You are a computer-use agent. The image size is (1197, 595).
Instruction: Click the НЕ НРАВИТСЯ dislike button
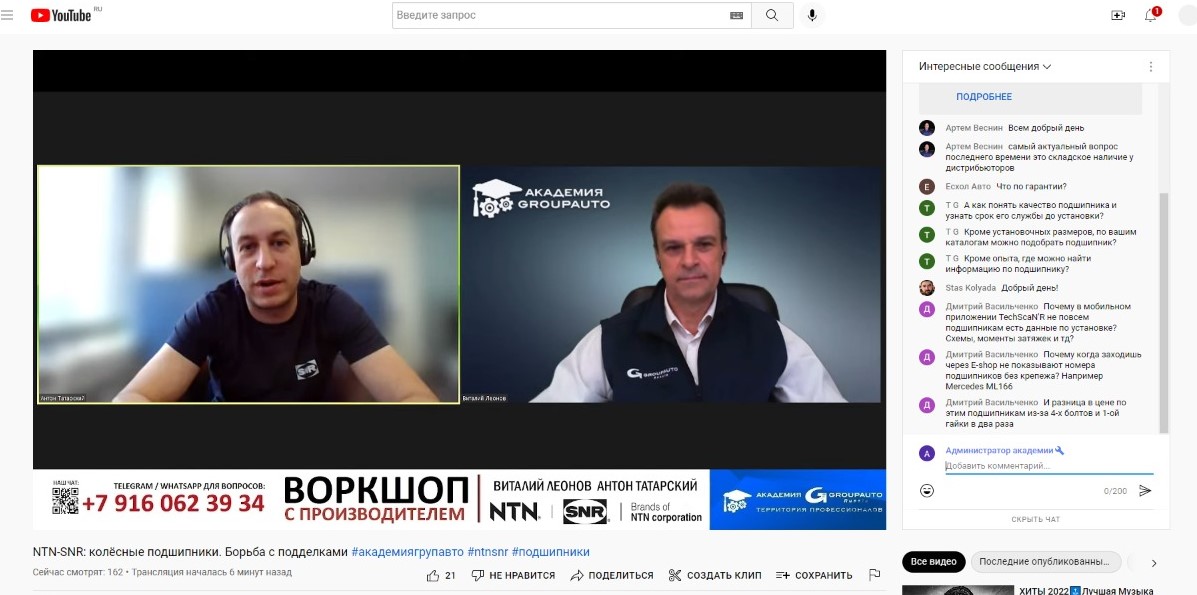click(x=513, y=575)
